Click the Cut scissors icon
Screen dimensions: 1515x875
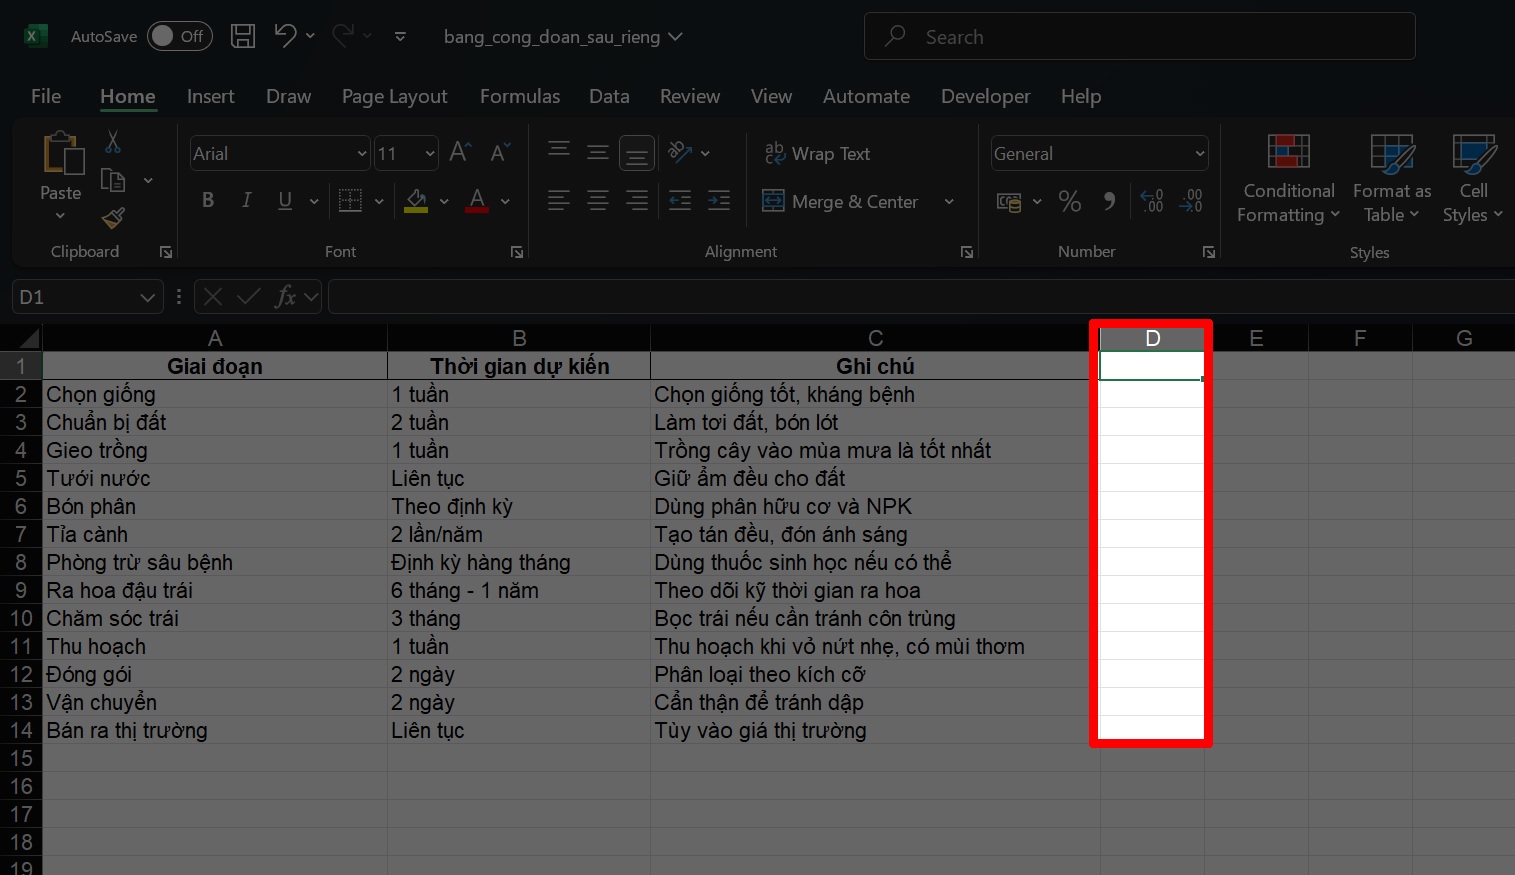click(113, 143)
